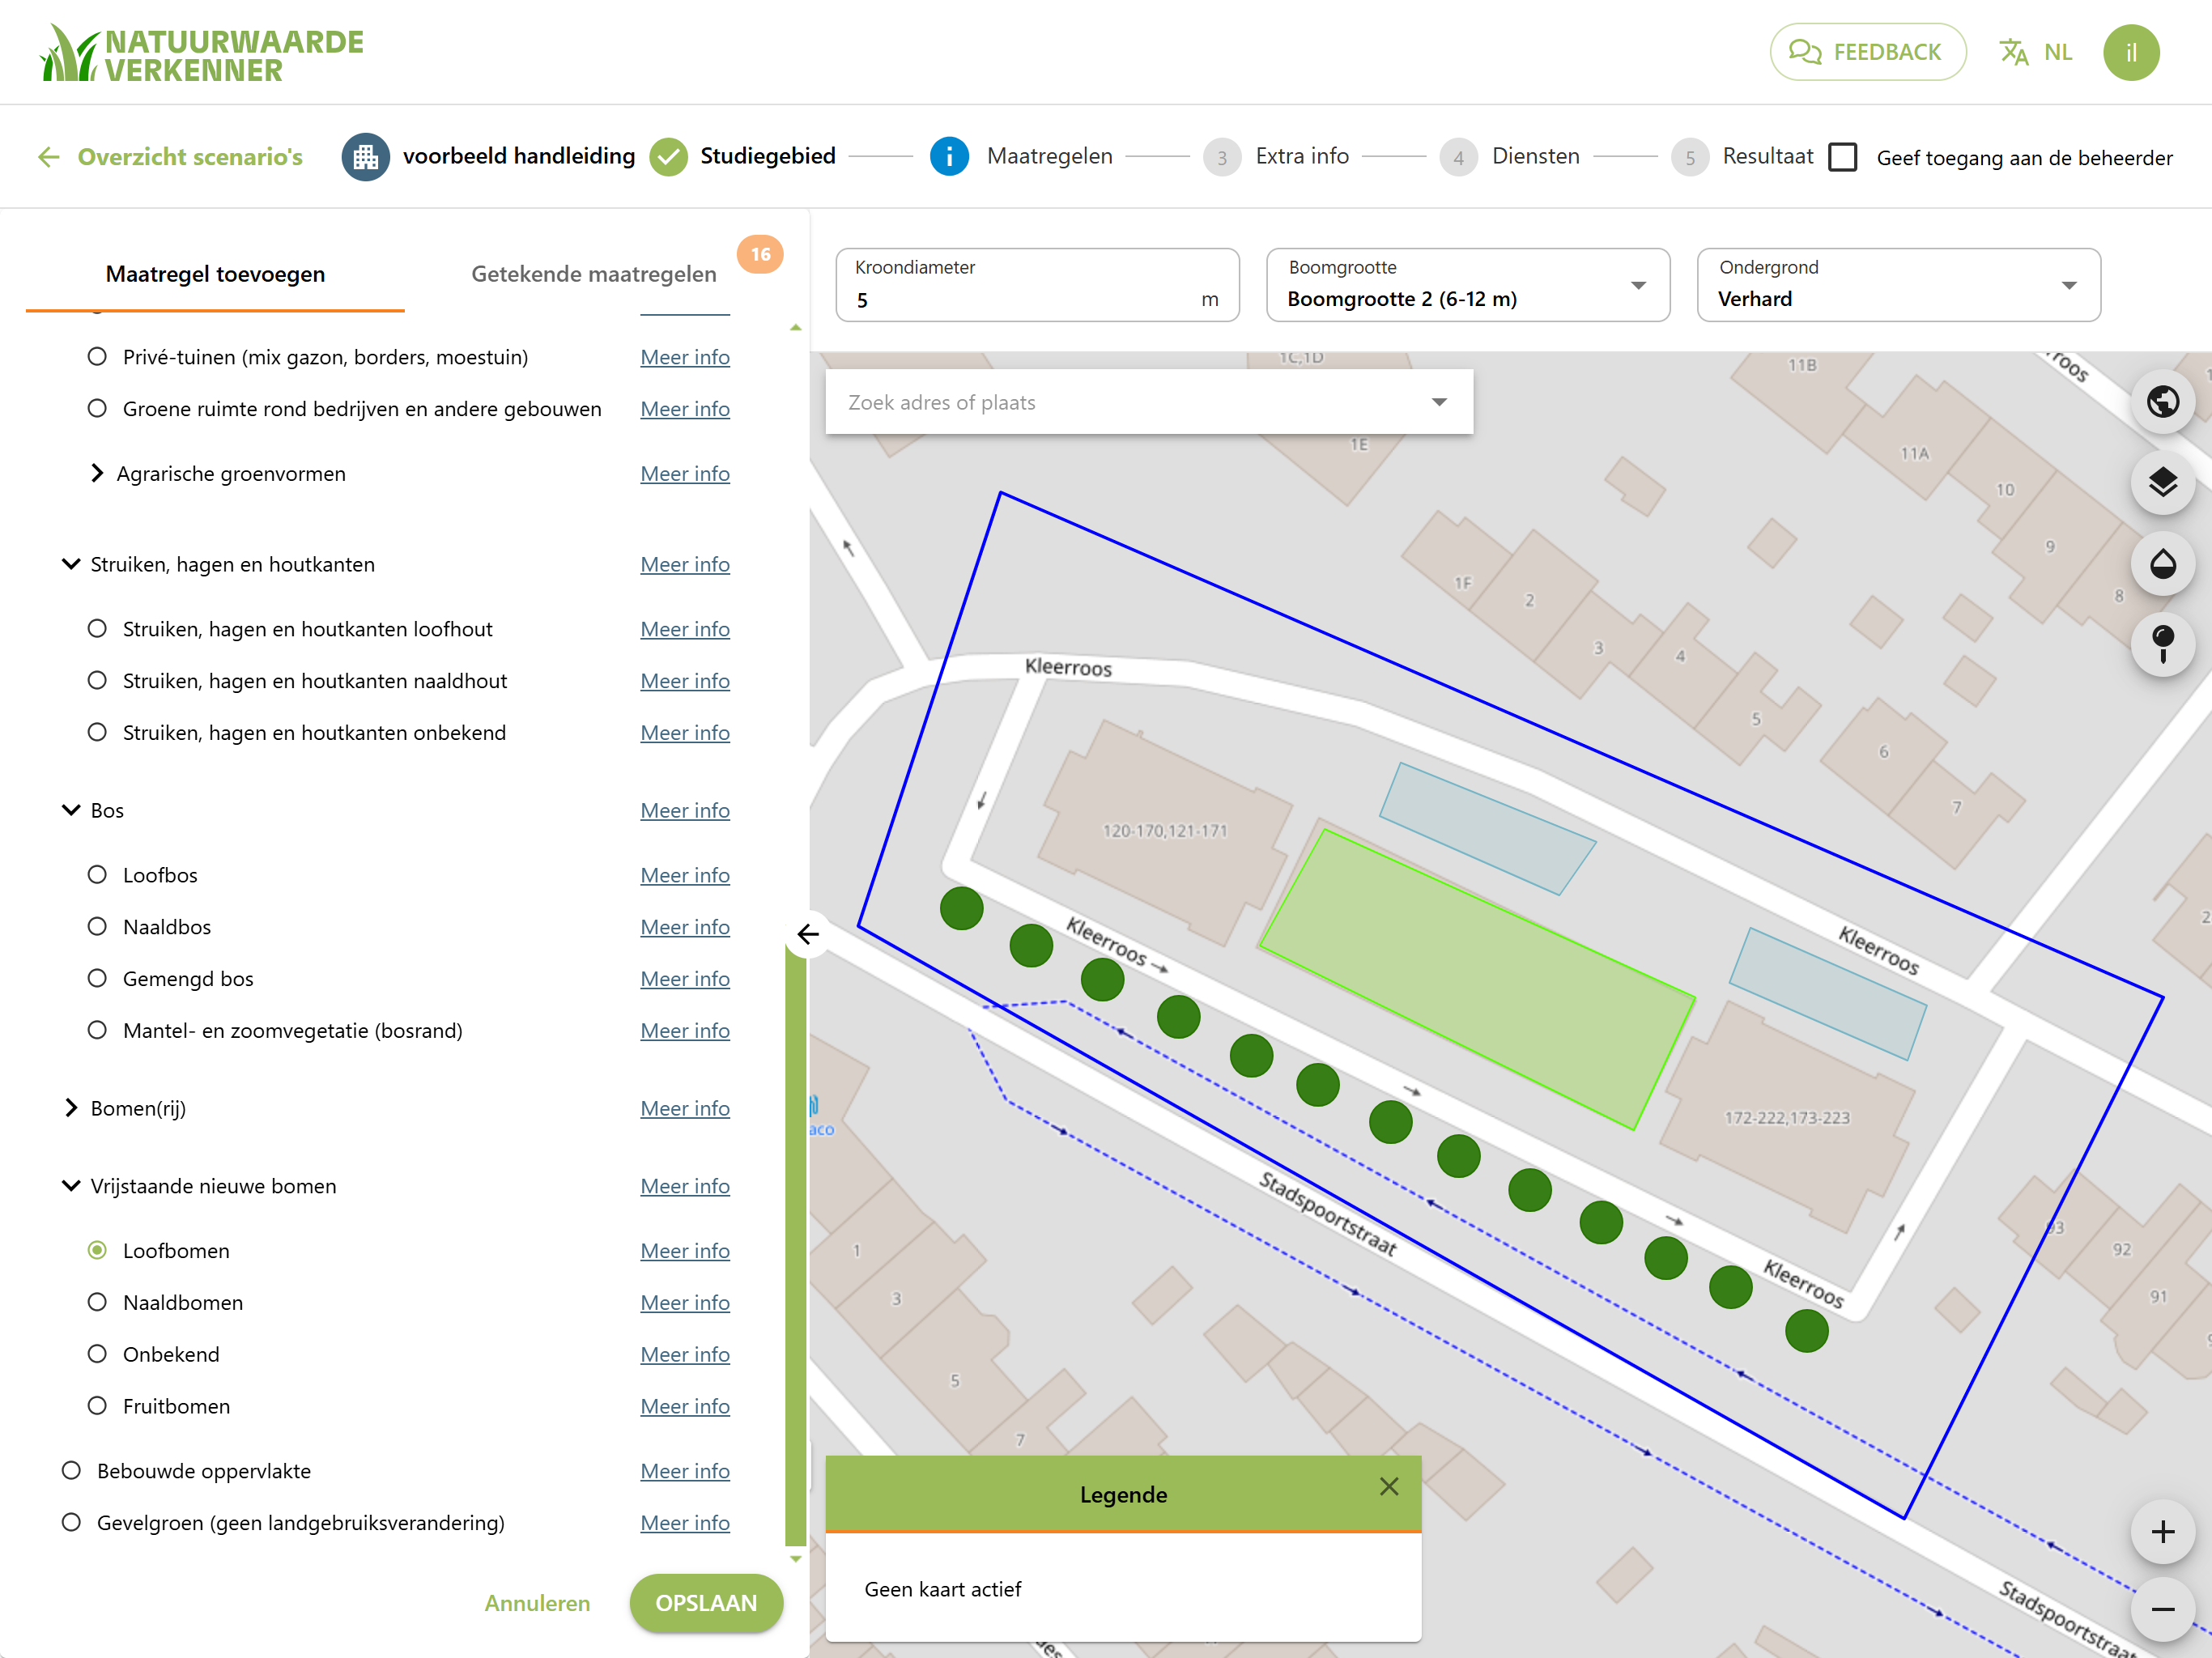Open the Feedback dialog
This screenshot has width=2212, height=1658.
coord(1867,52)
